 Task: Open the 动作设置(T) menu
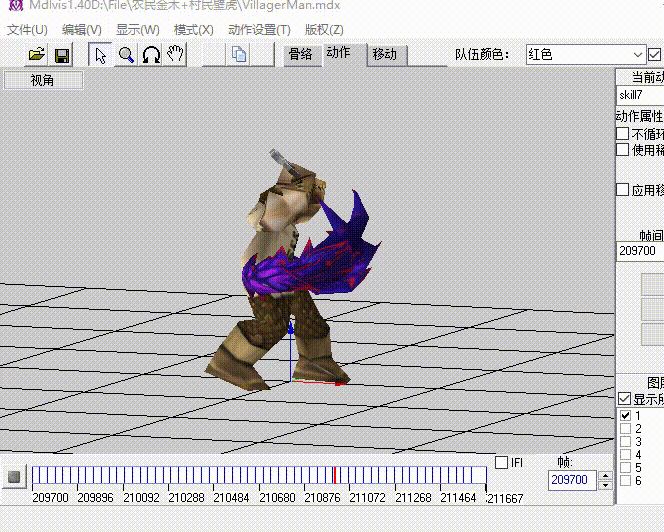259,30
